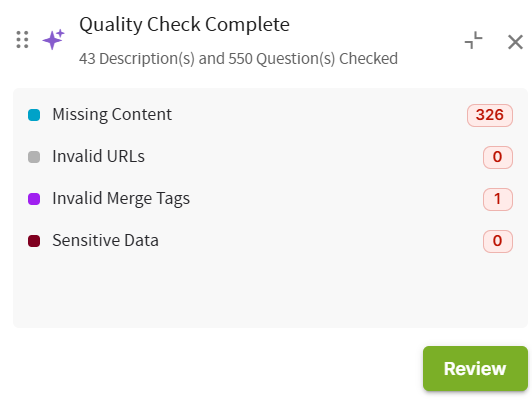Click the Invalid URLs zero count badge
This screenshot has width=532, height=403.
pyautogui.click(x=498, y=157)
